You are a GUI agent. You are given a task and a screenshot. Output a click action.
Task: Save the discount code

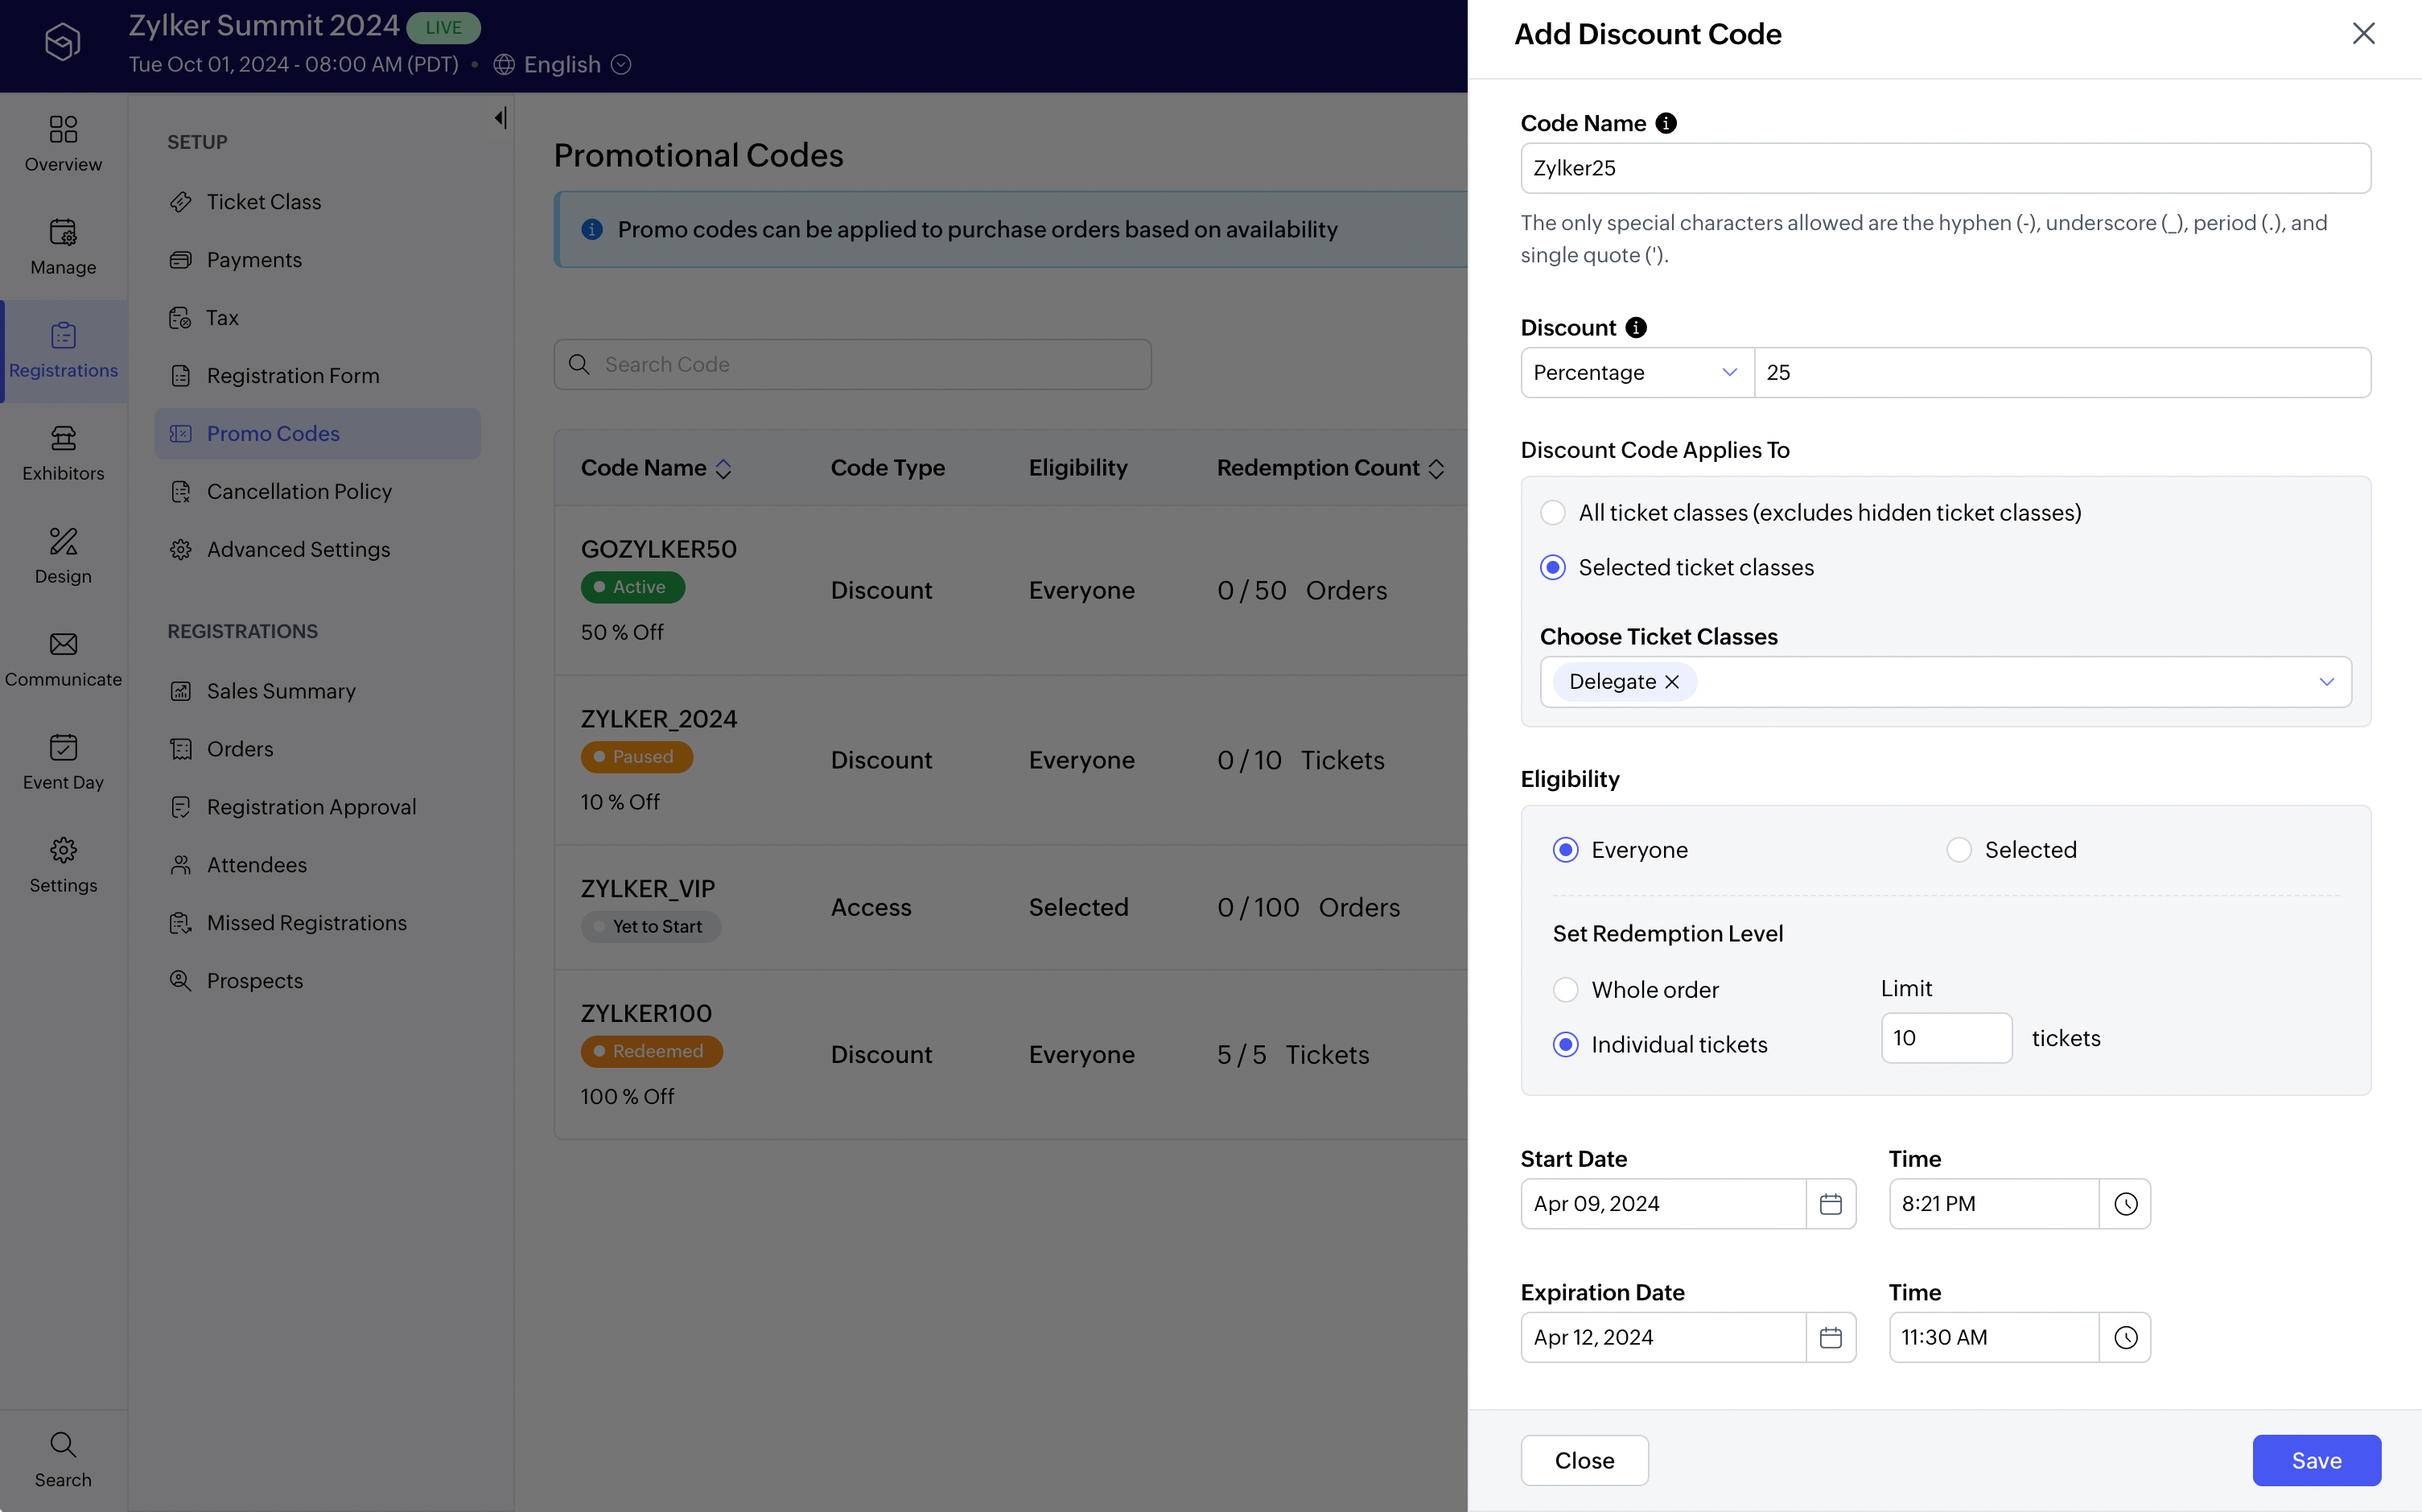click(x=2315, y=1460)
